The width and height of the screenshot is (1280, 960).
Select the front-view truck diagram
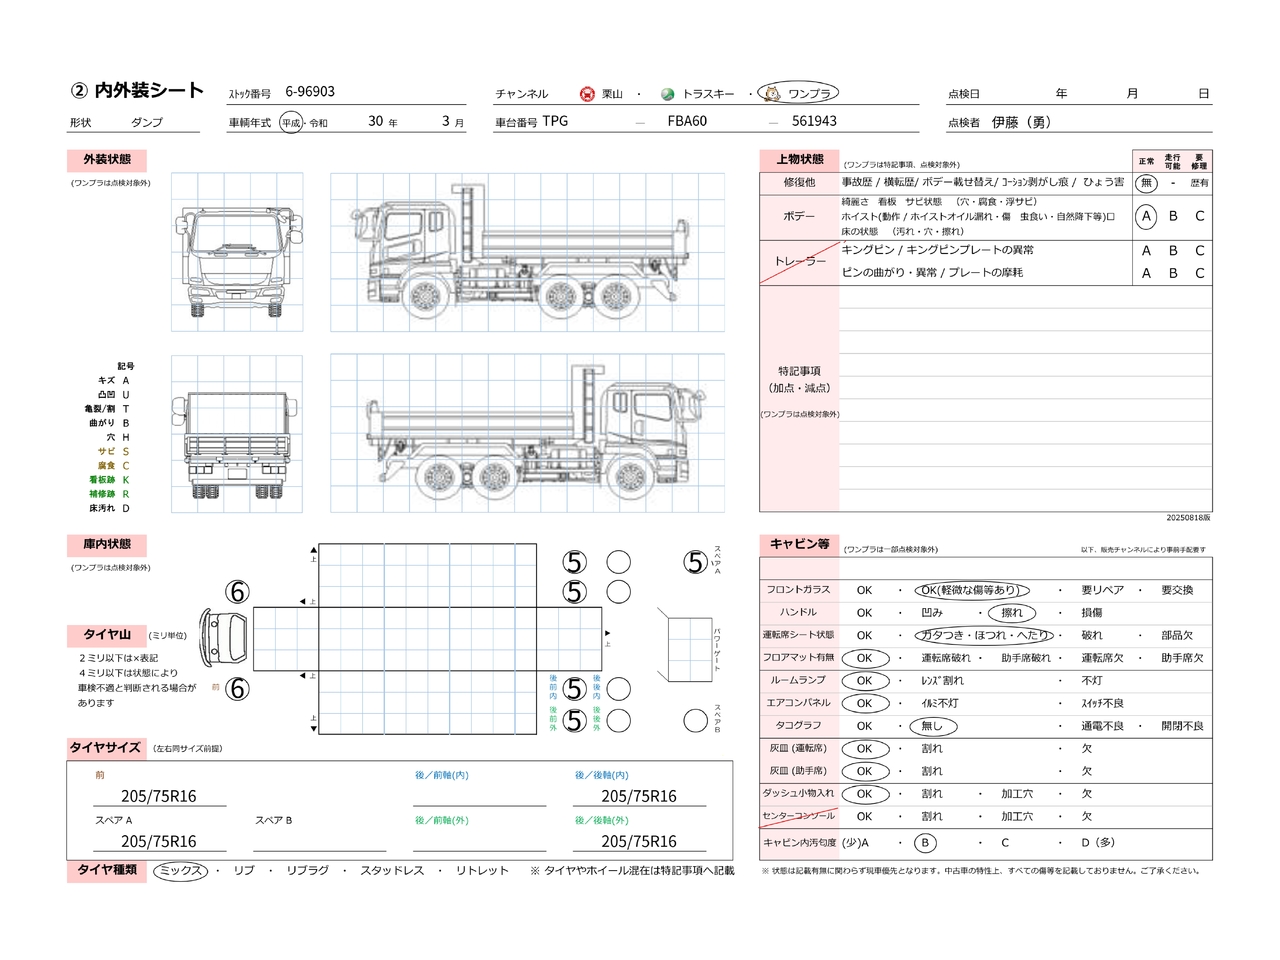pos(237,253)
